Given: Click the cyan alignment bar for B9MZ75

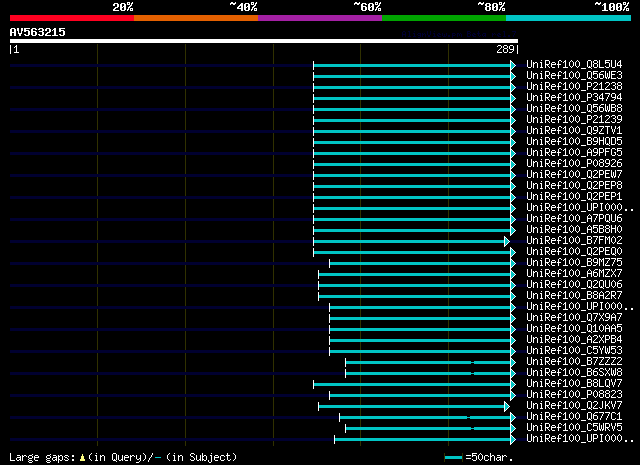Looking at the screenshot, I should 420,264.
